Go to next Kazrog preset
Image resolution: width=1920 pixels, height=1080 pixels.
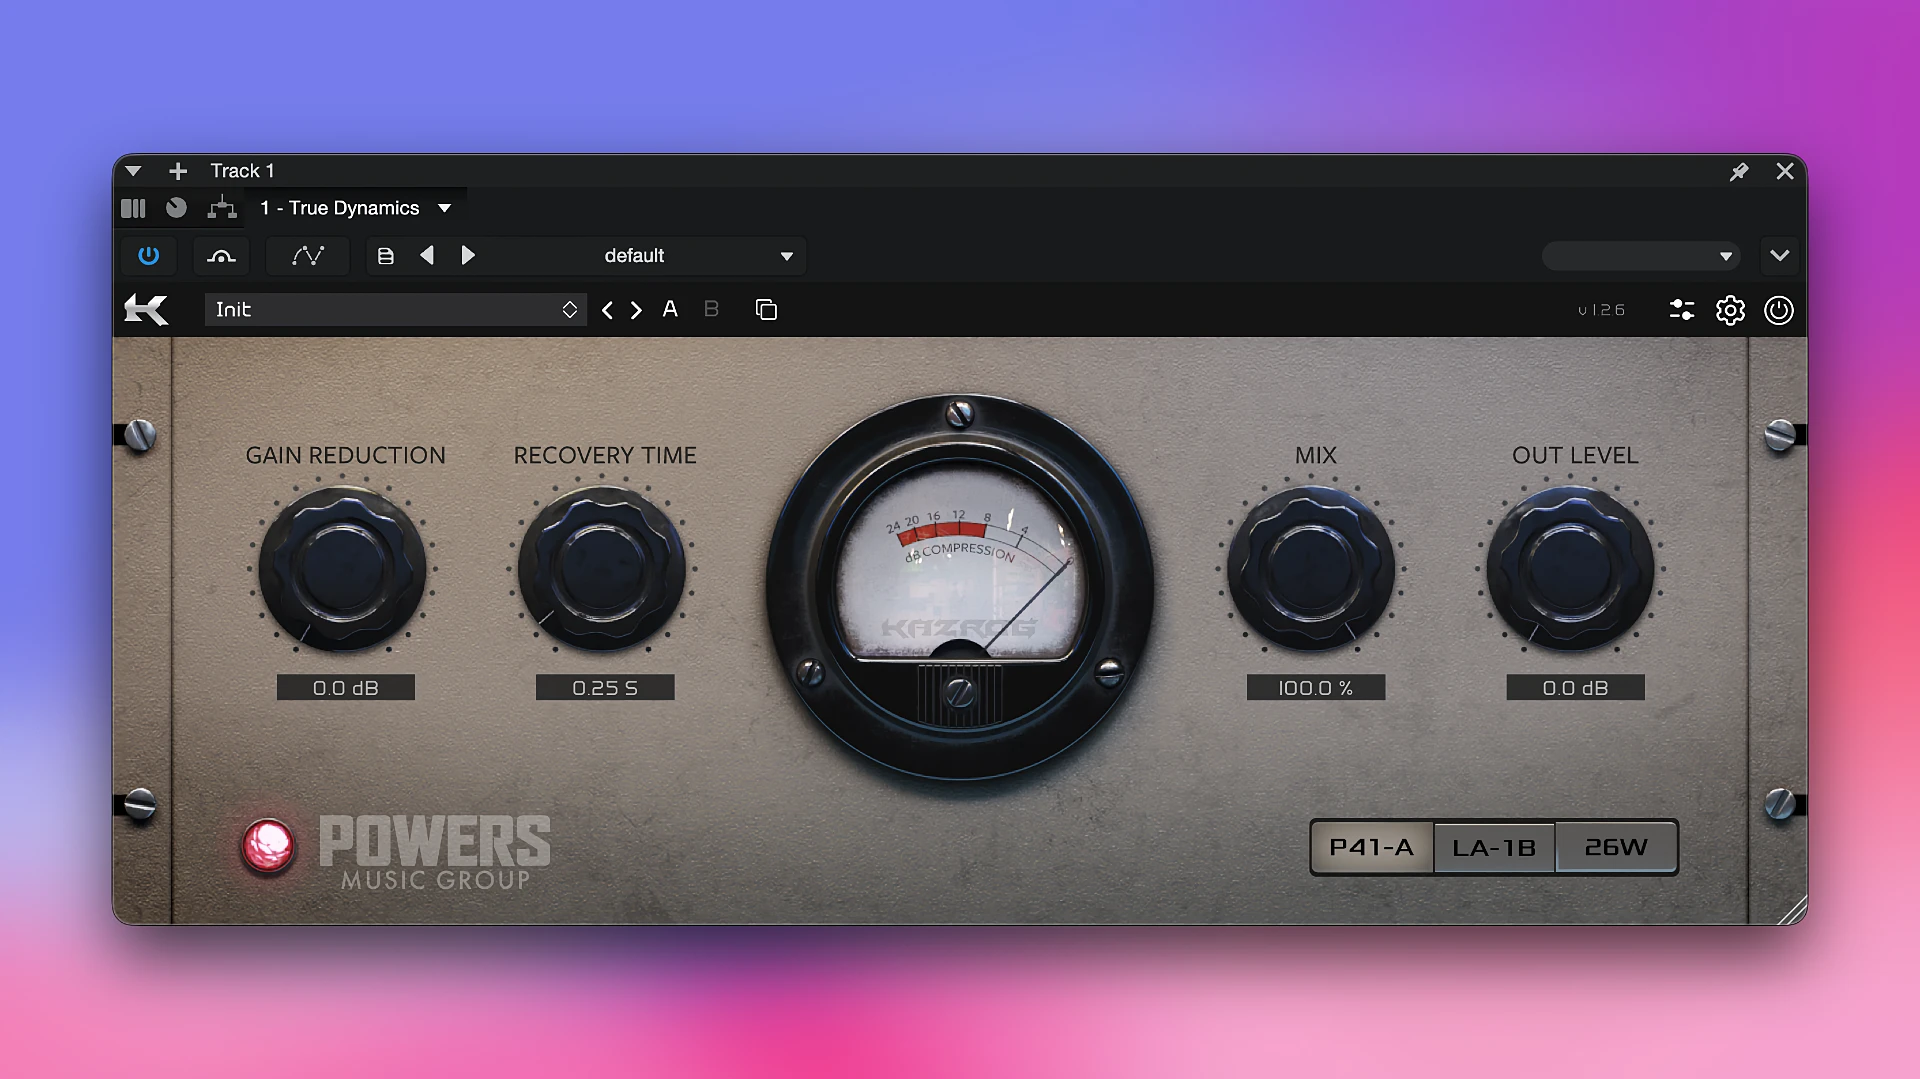pos(636,310)
